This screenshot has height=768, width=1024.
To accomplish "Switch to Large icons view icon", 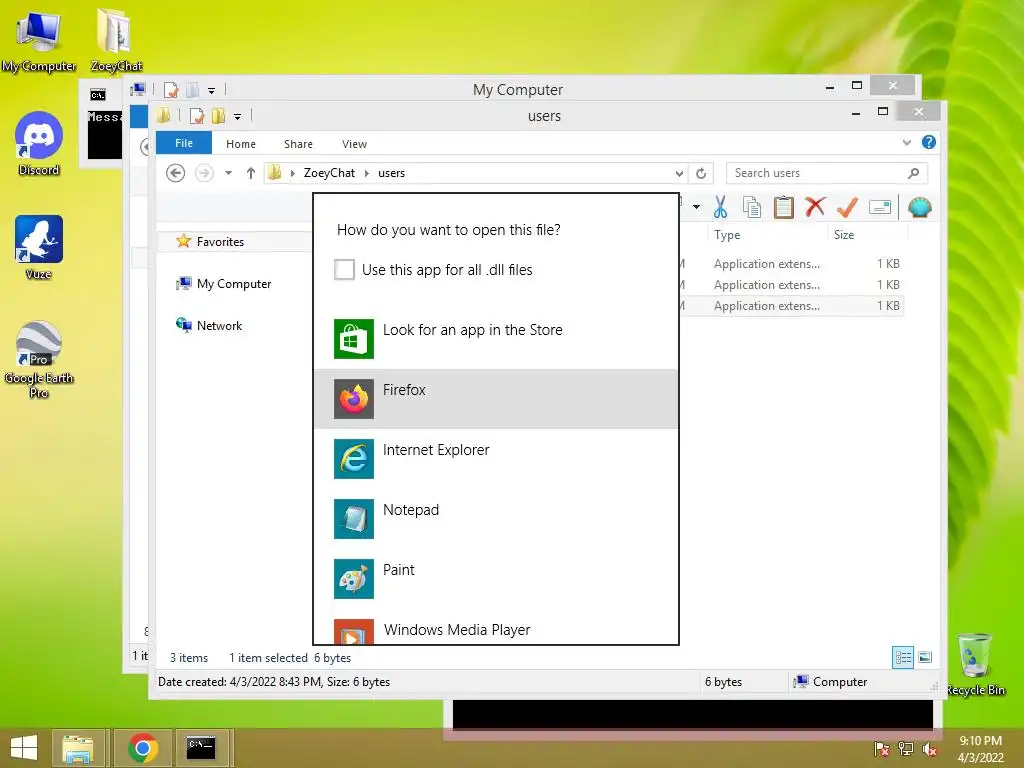I will point(925,658).
